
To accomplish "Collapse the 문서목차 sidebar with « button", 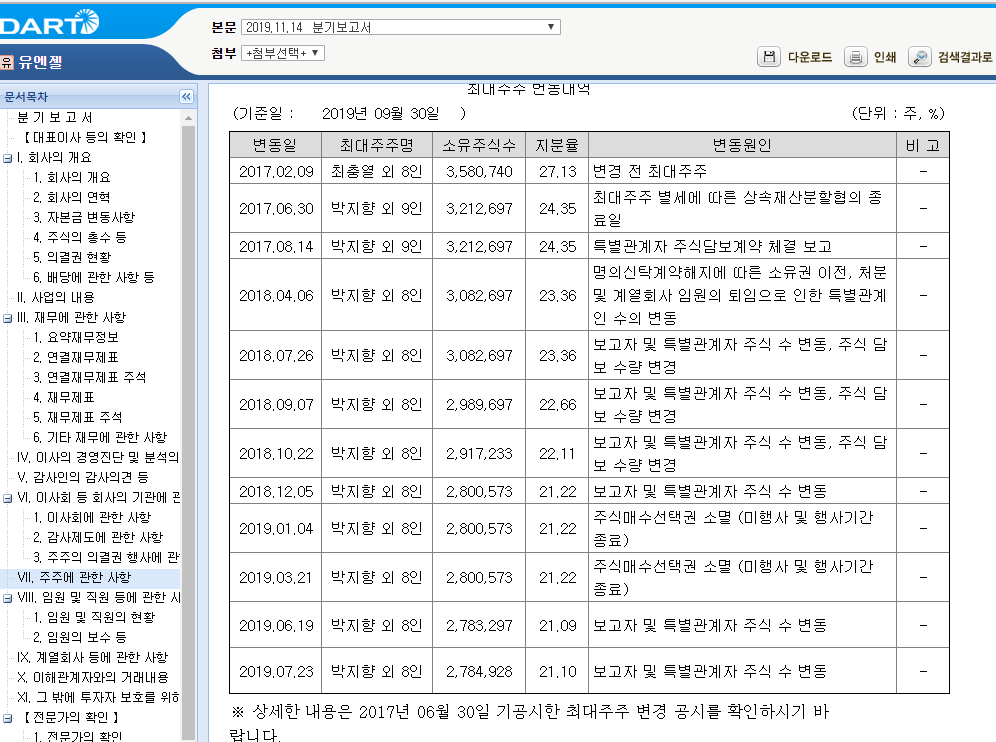I will (x=186, y=97).
